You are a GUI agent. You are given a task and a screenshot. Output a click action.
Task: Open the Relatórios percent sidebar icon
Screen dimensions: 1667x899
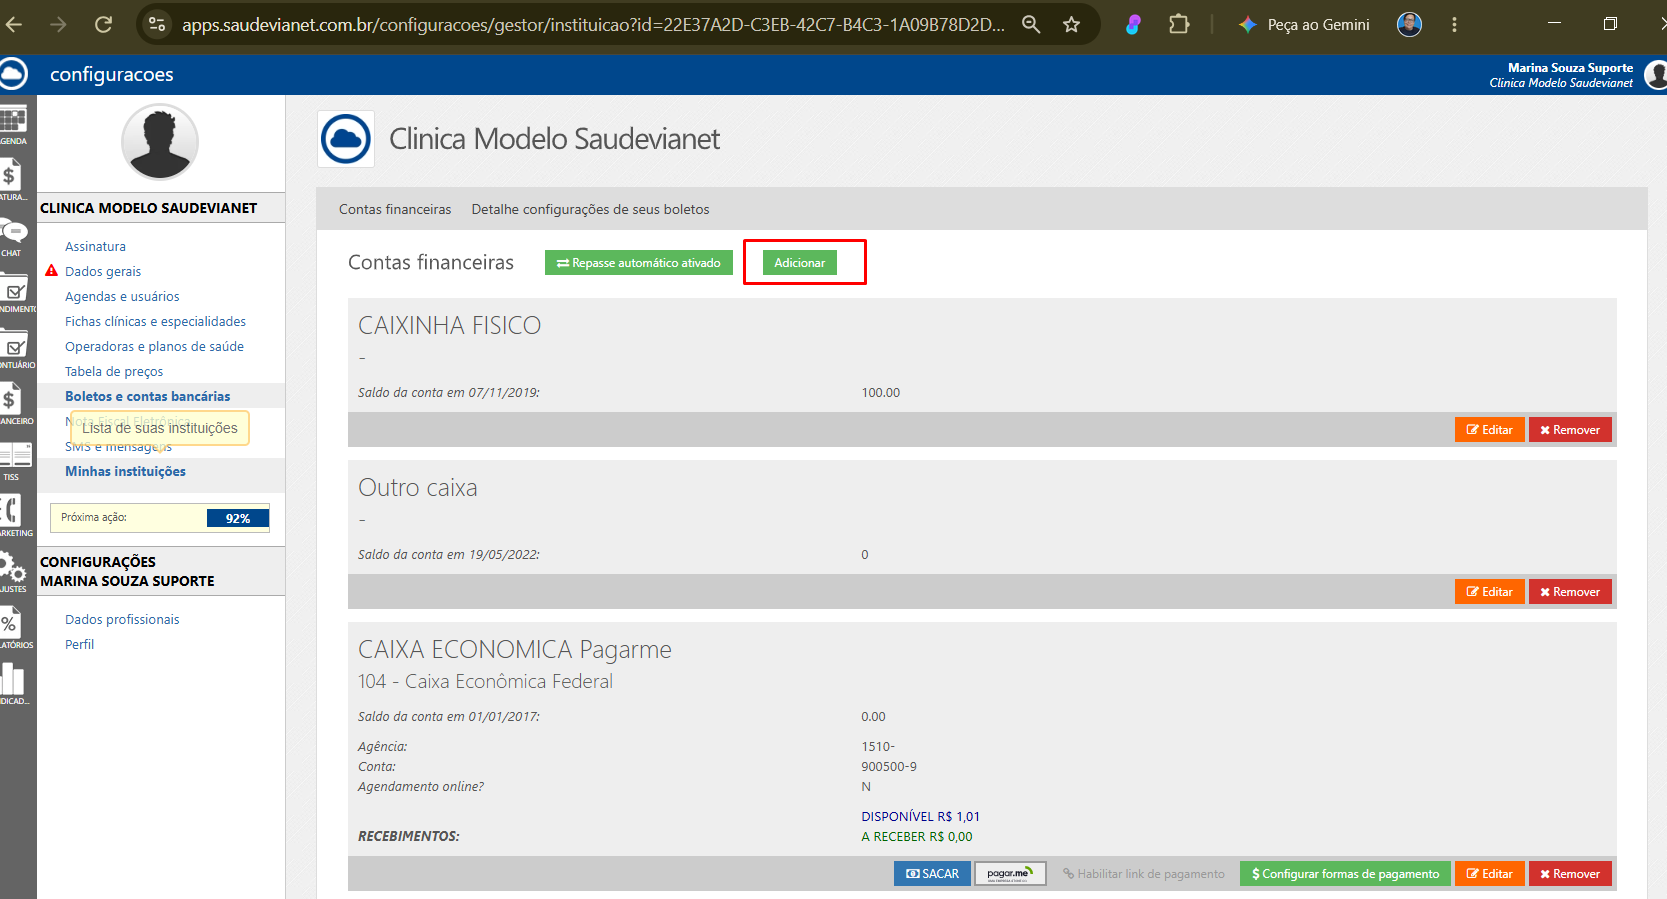tap(13, 628)
